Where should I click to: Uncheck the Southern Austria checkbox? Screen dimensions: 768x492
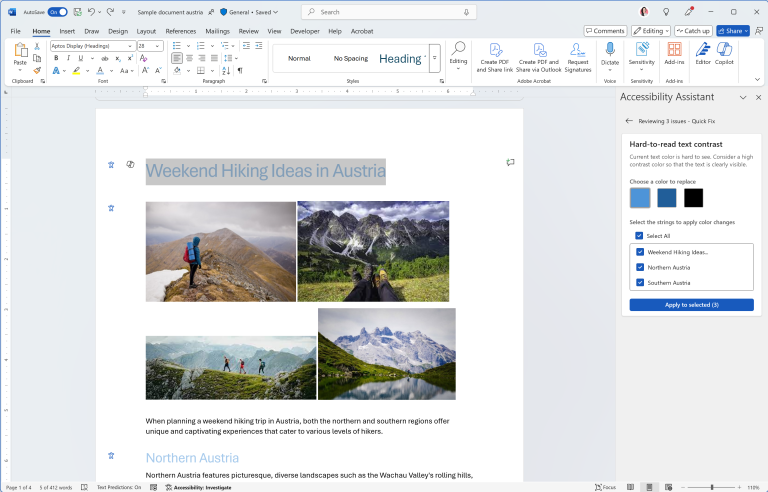640,282
